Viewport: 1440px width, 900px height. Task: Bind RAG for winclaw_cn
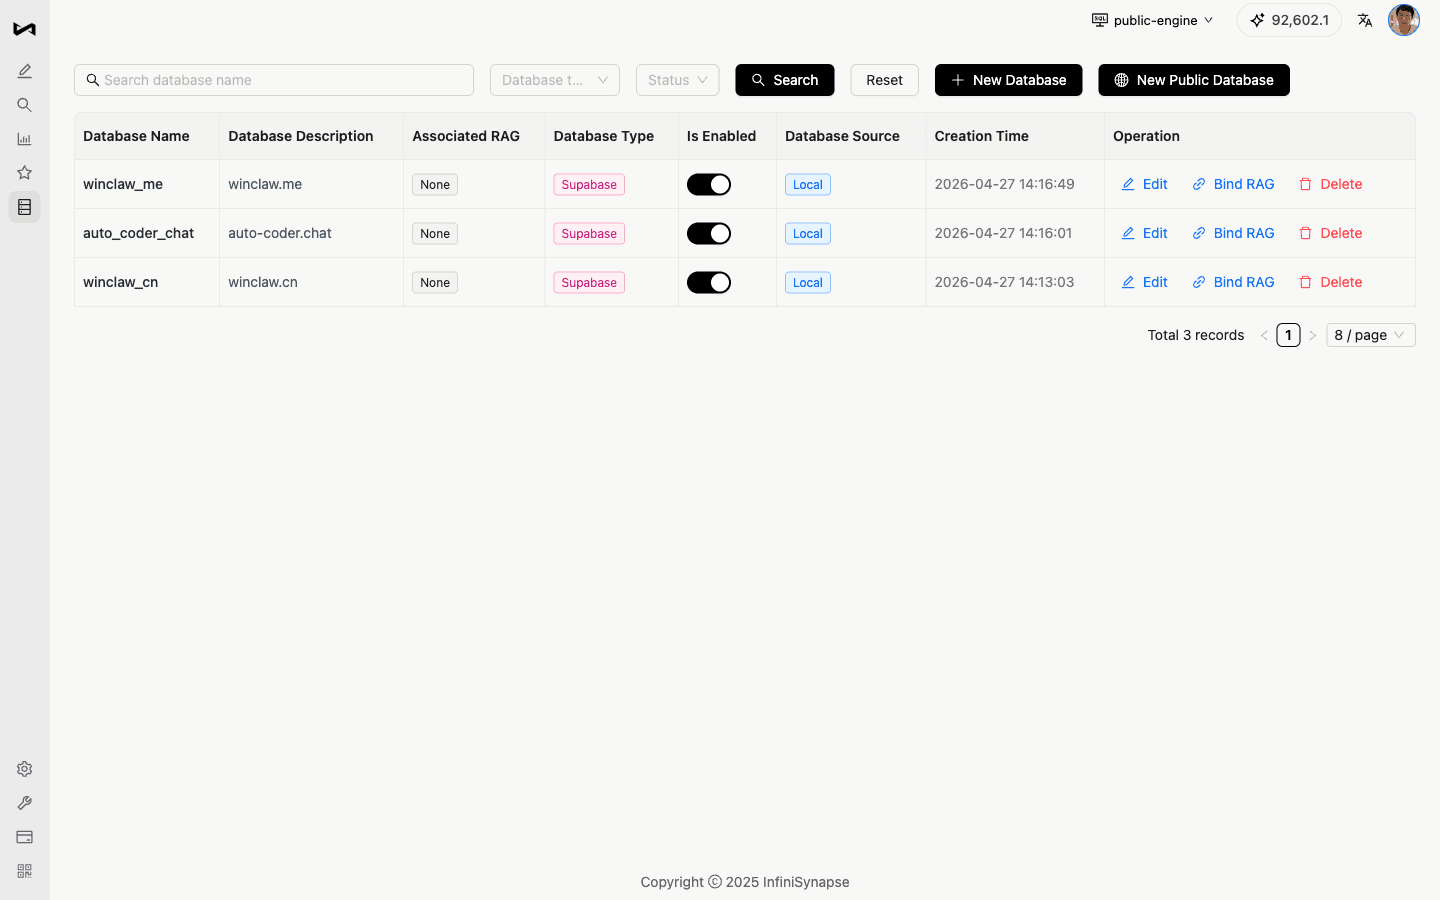point(1233,282)
